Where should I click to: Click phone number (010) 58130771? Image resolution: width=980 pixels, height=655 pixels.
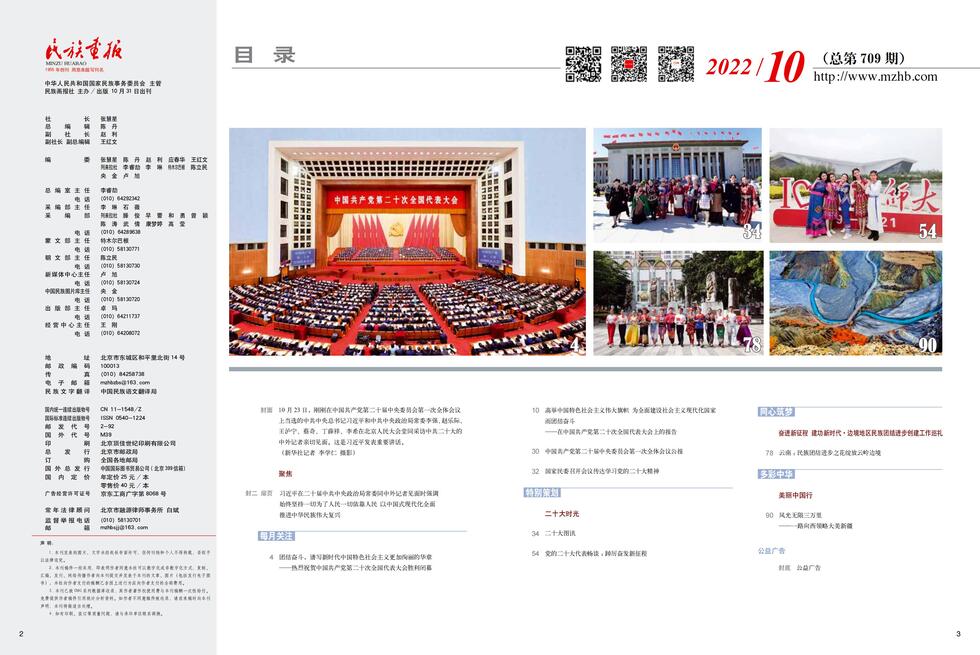click(120, 249)
